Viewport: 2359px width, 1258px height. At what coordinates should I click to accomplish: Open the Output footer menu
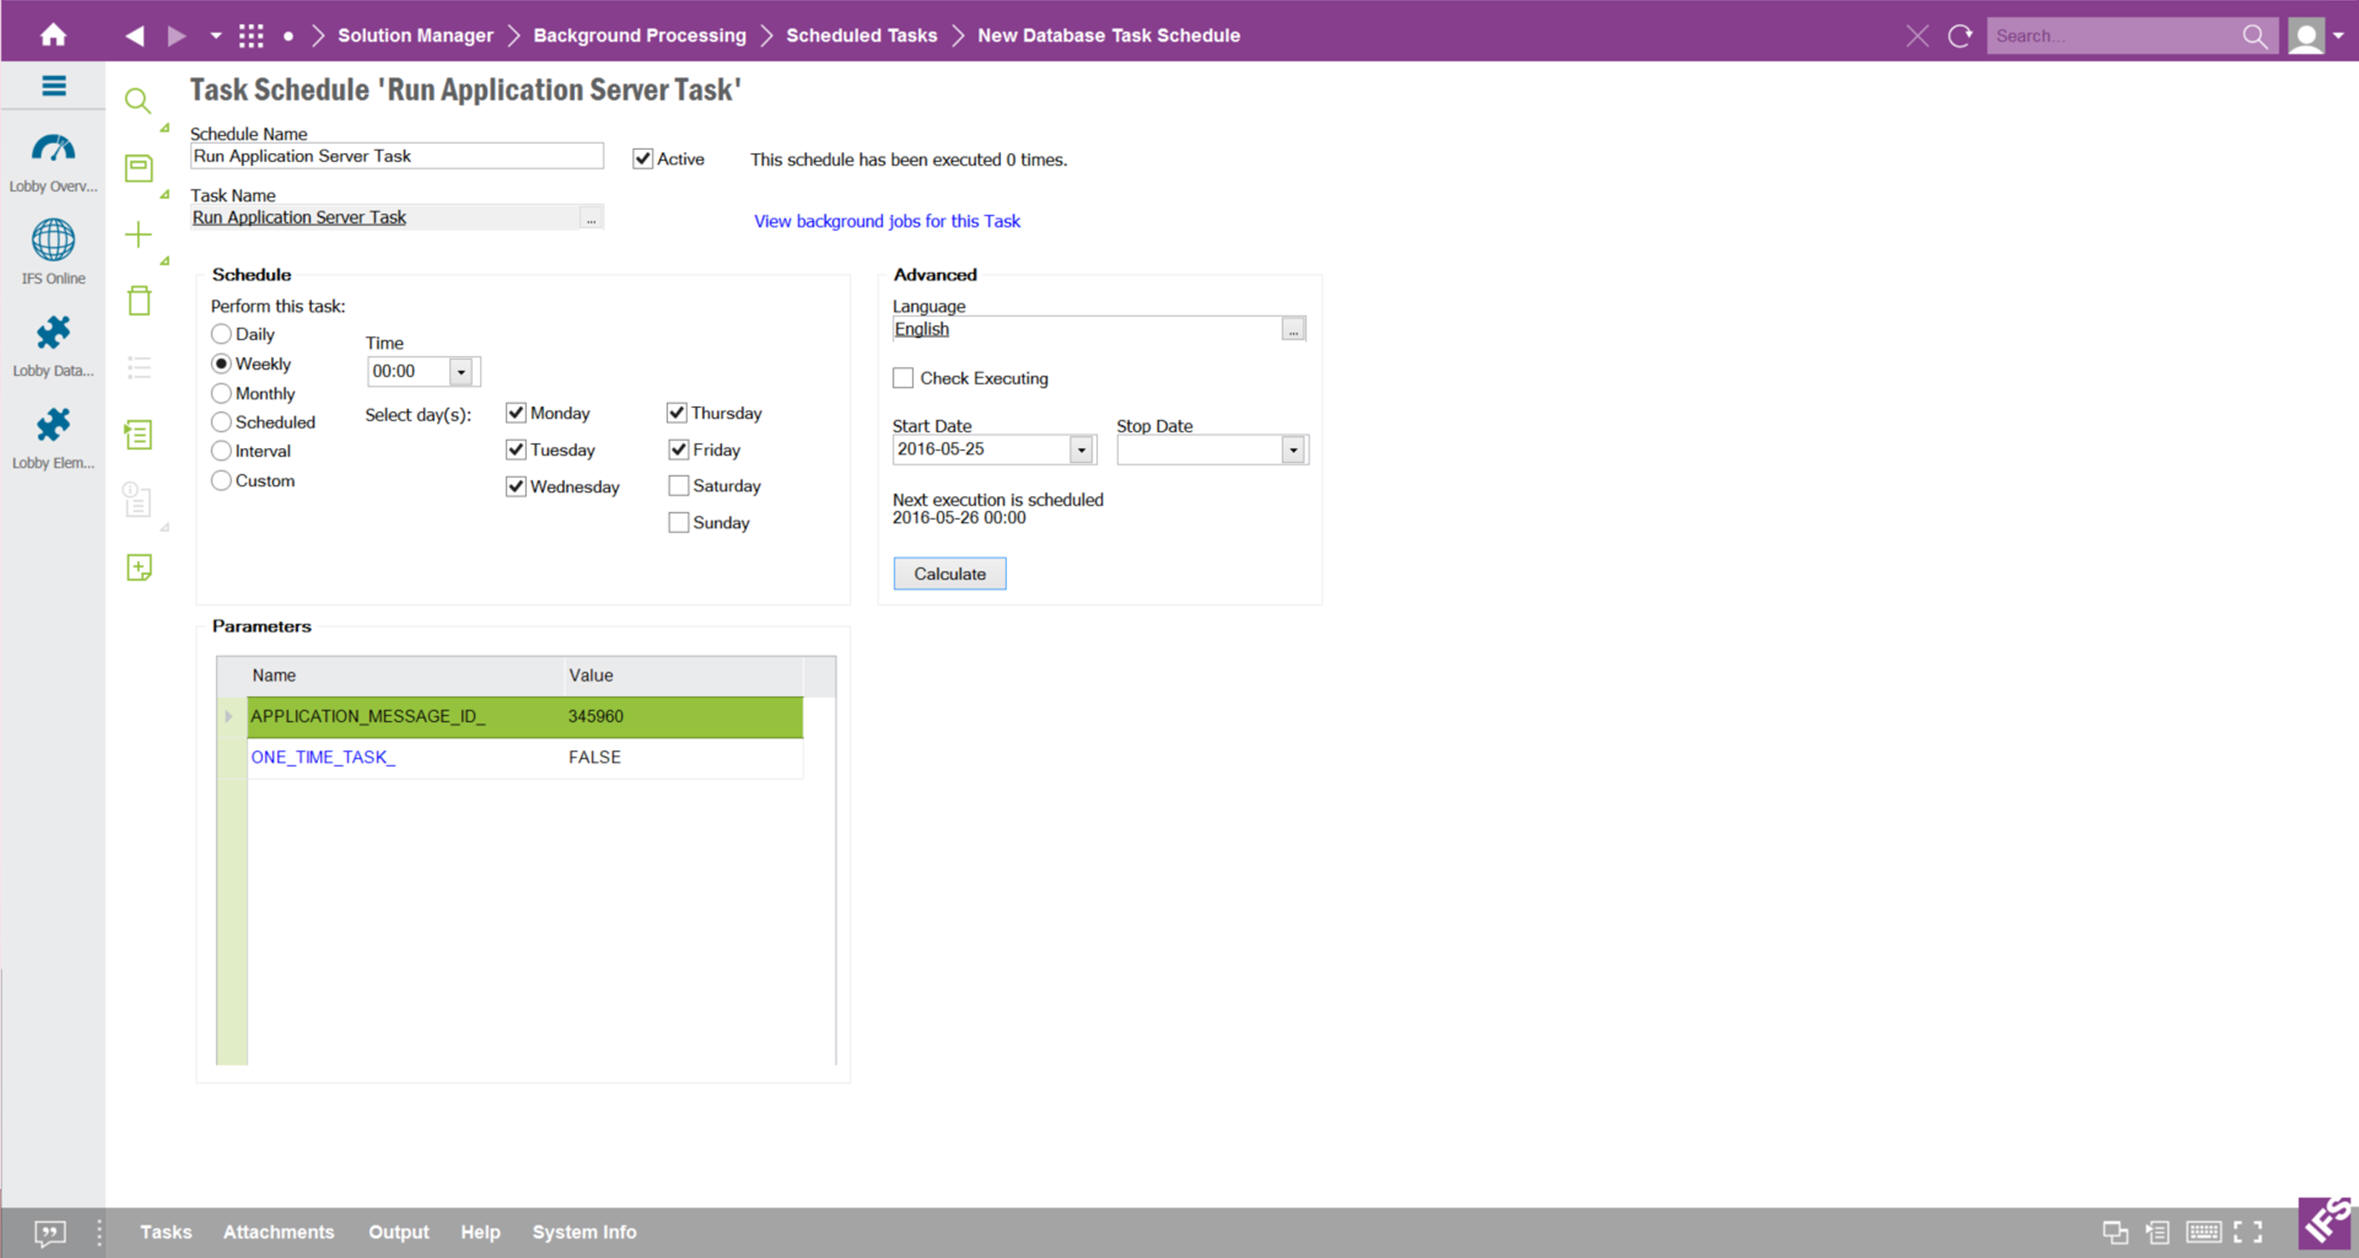tap(399, 1232)
